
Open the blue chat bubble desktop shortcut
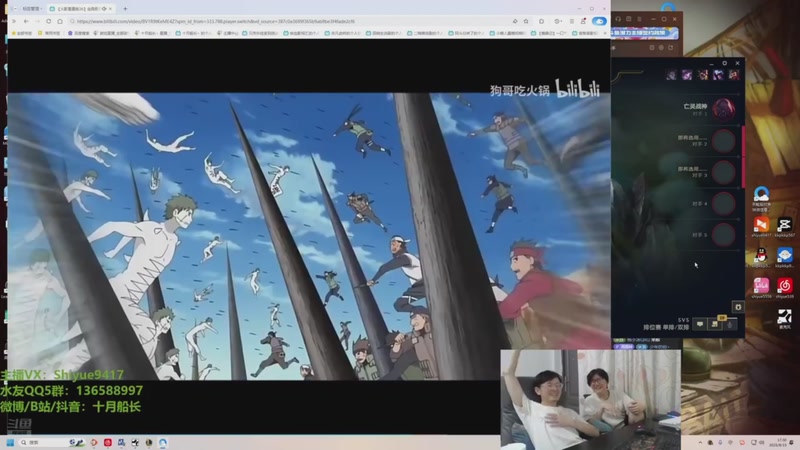784,257
